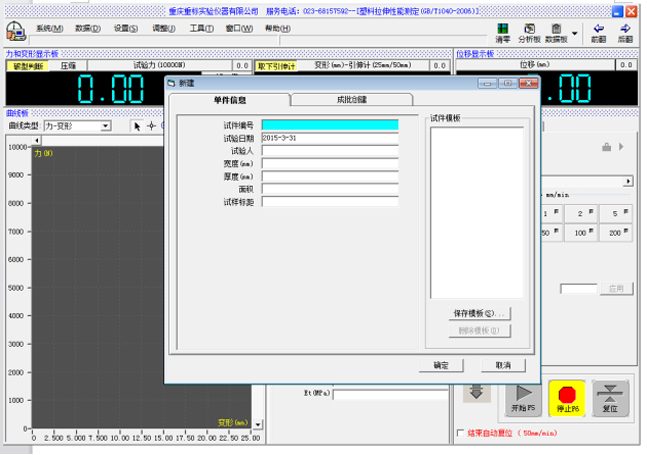Click the speed scrollbar right arrow
This screenshot has height=455, width=647.
pyautogui.click(x=629, y=181)
